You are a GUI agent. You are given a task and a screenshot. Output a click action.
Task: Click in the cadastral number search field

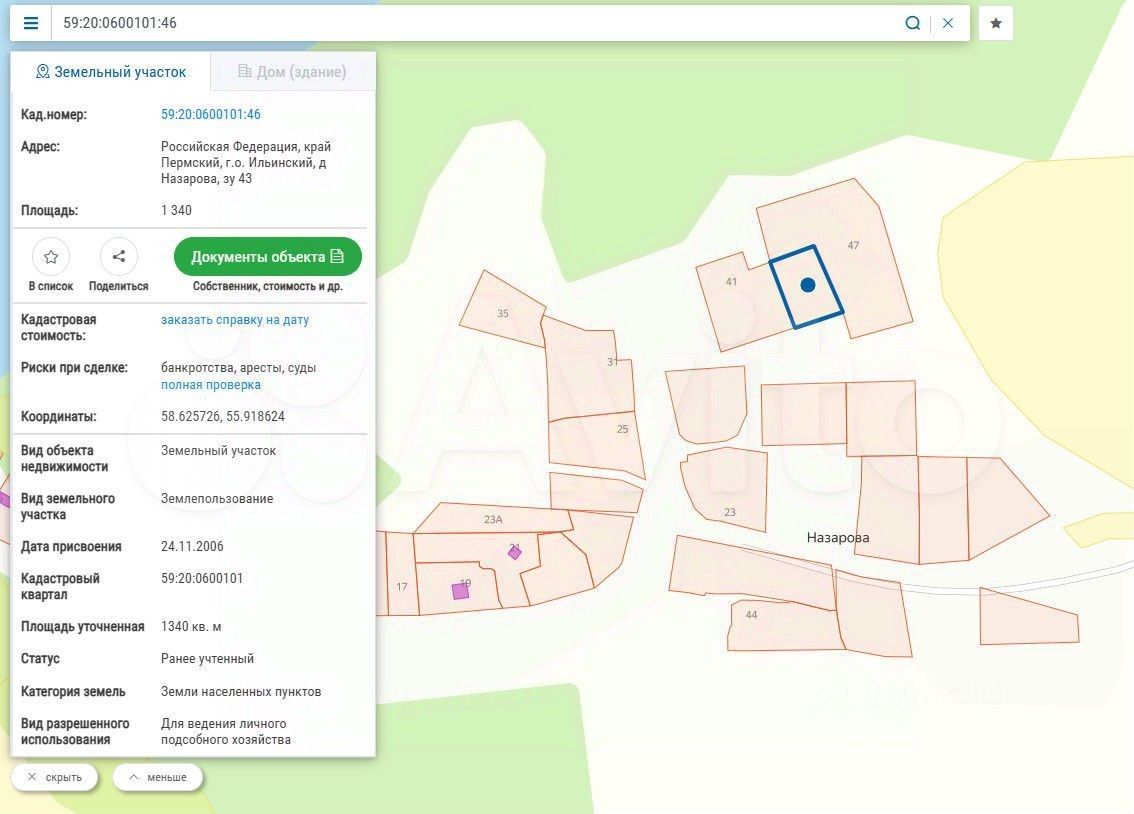click(470, 23)
